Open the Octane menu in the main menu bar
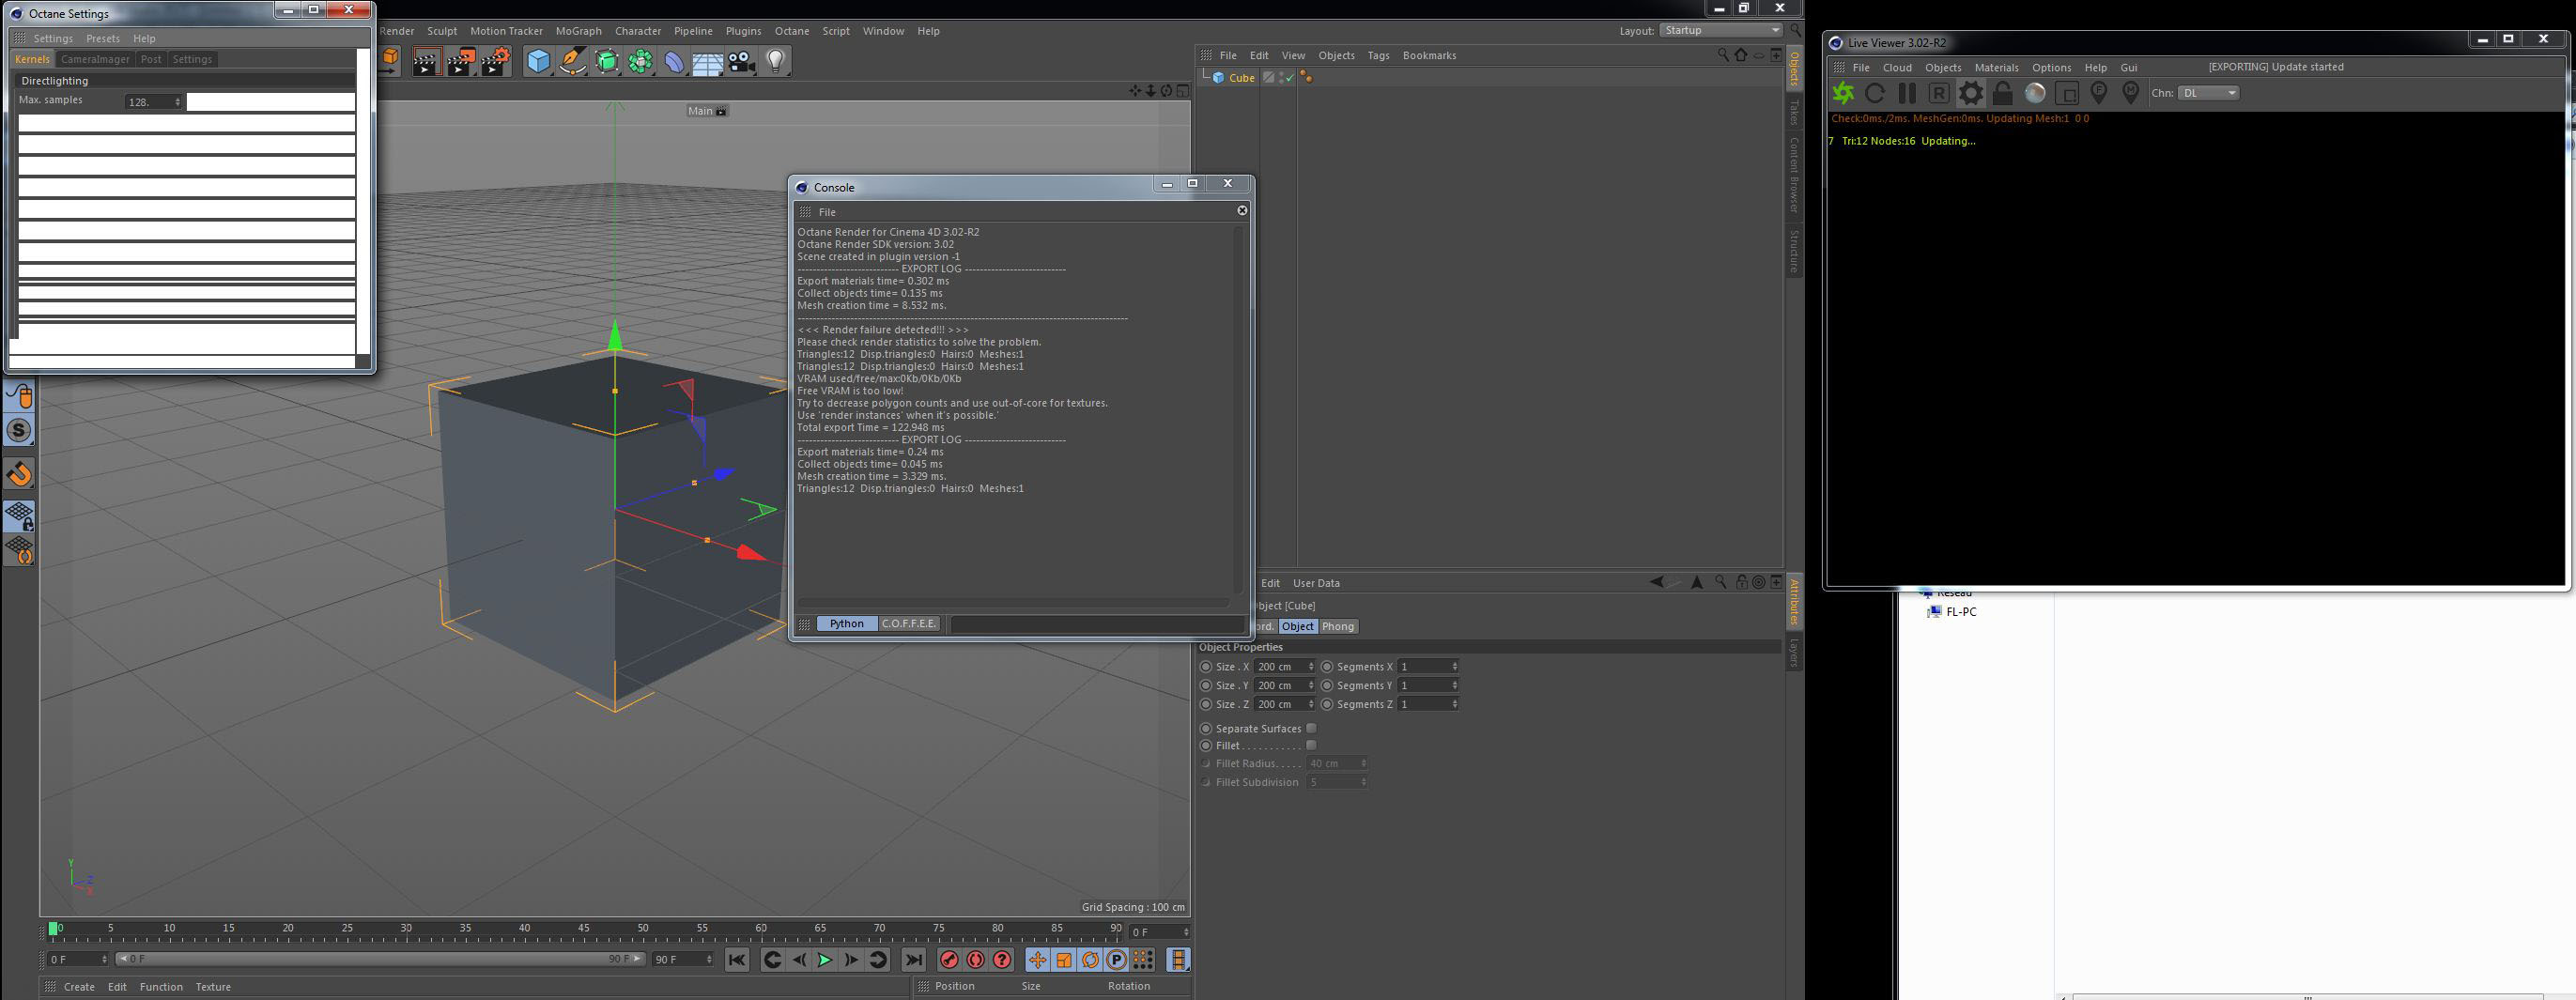The width and height of the screenshot is (2576, 1000). point(792,31)
